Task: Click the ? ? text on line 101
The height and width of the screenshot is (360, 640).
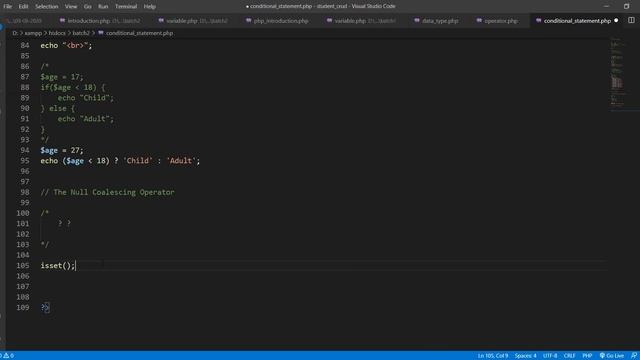Action: coord(64,223)
